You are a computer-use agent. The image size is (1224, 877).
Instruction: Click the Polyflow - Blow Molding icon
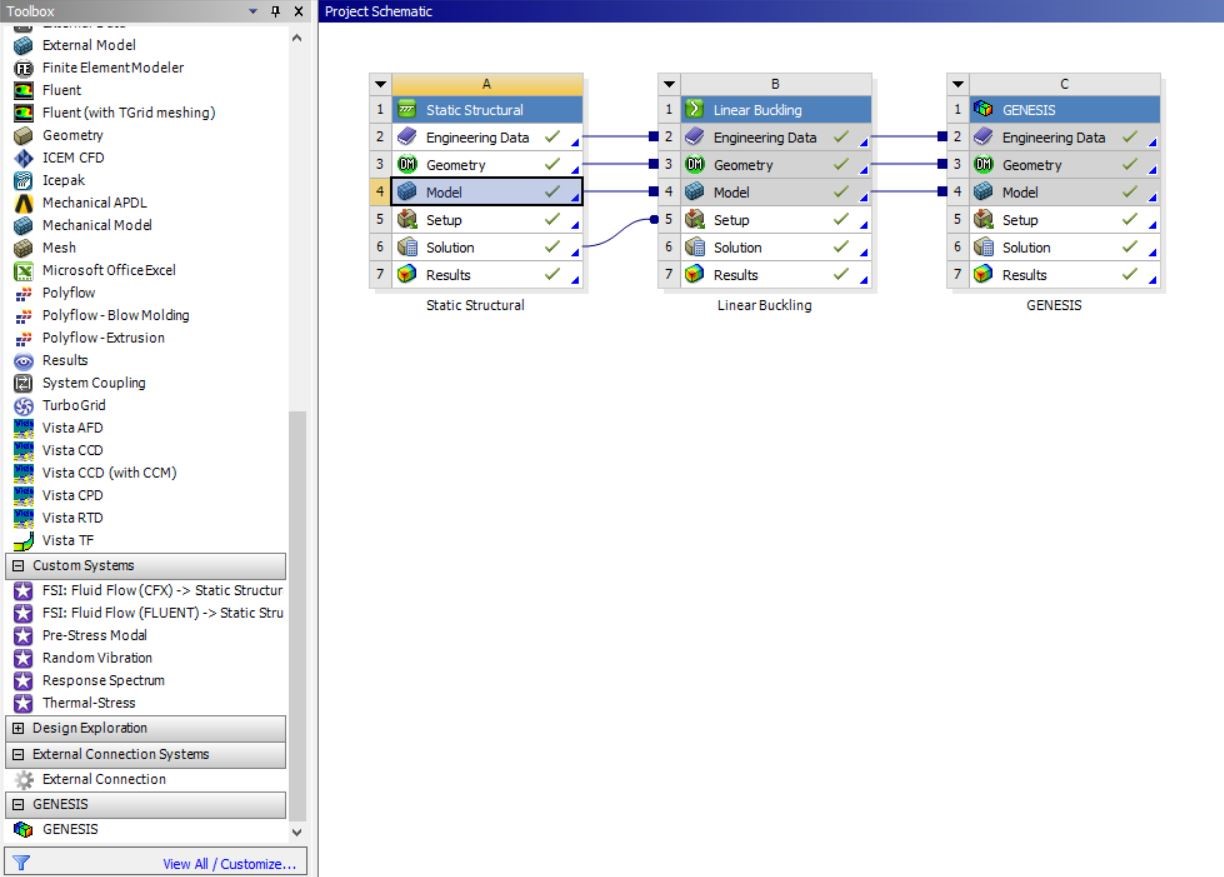coord(22,315)
